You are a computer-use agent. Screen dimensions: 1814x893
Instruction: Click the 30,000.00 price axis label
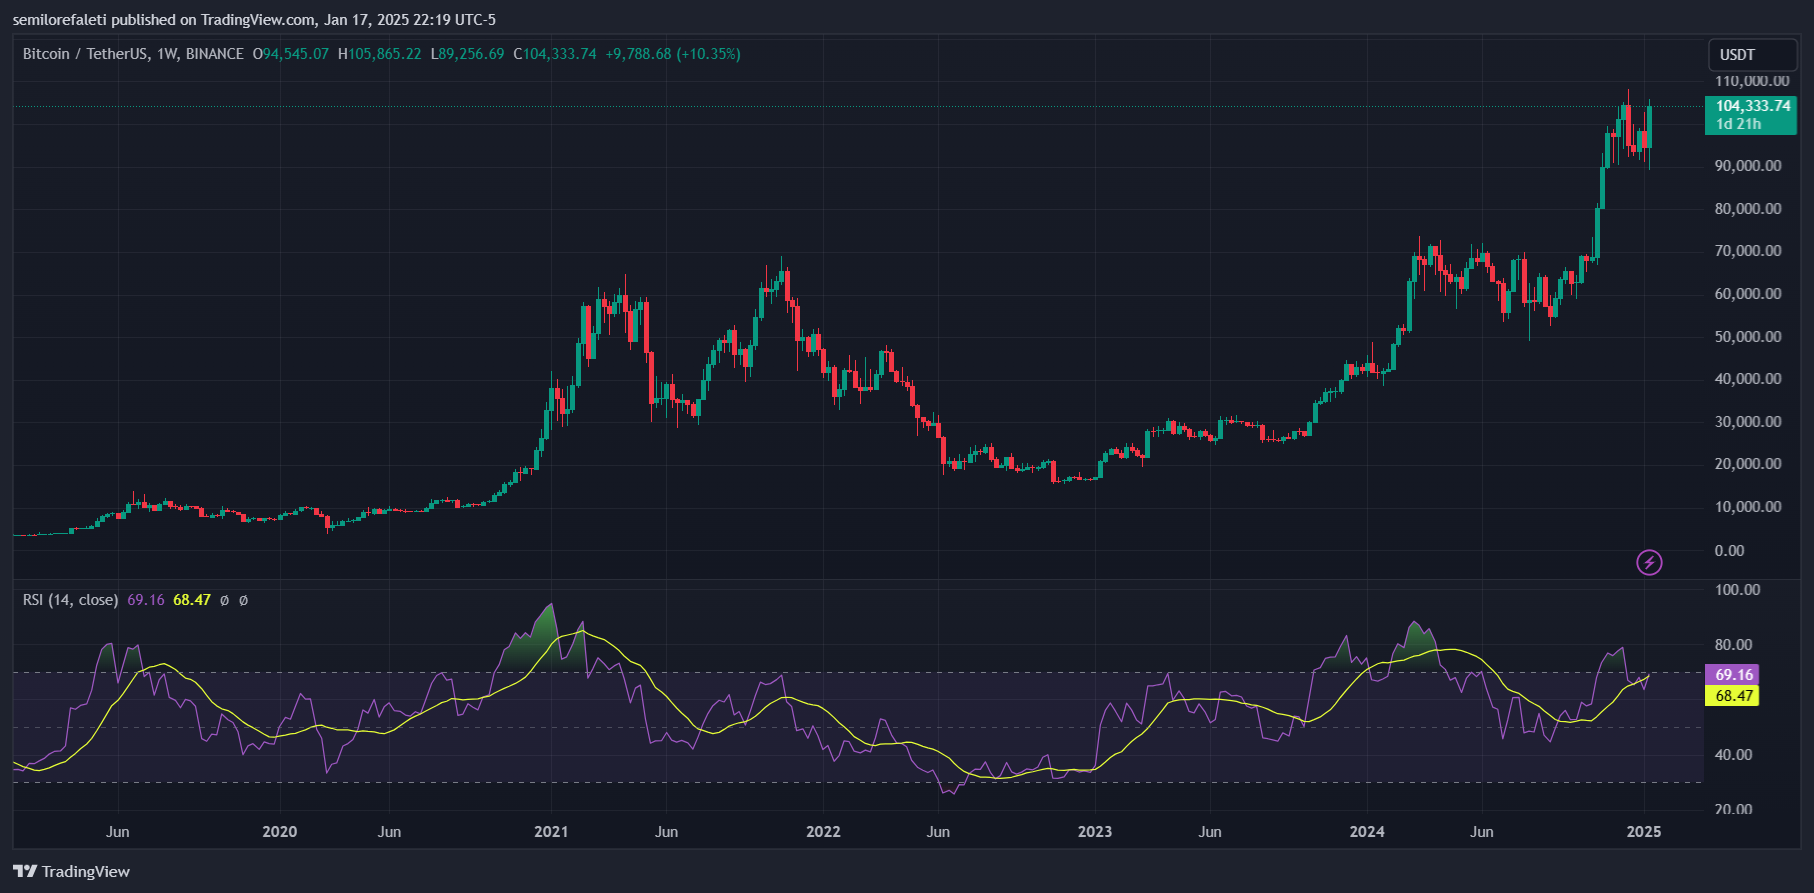pyautogui.click(x=1748, y=422)
